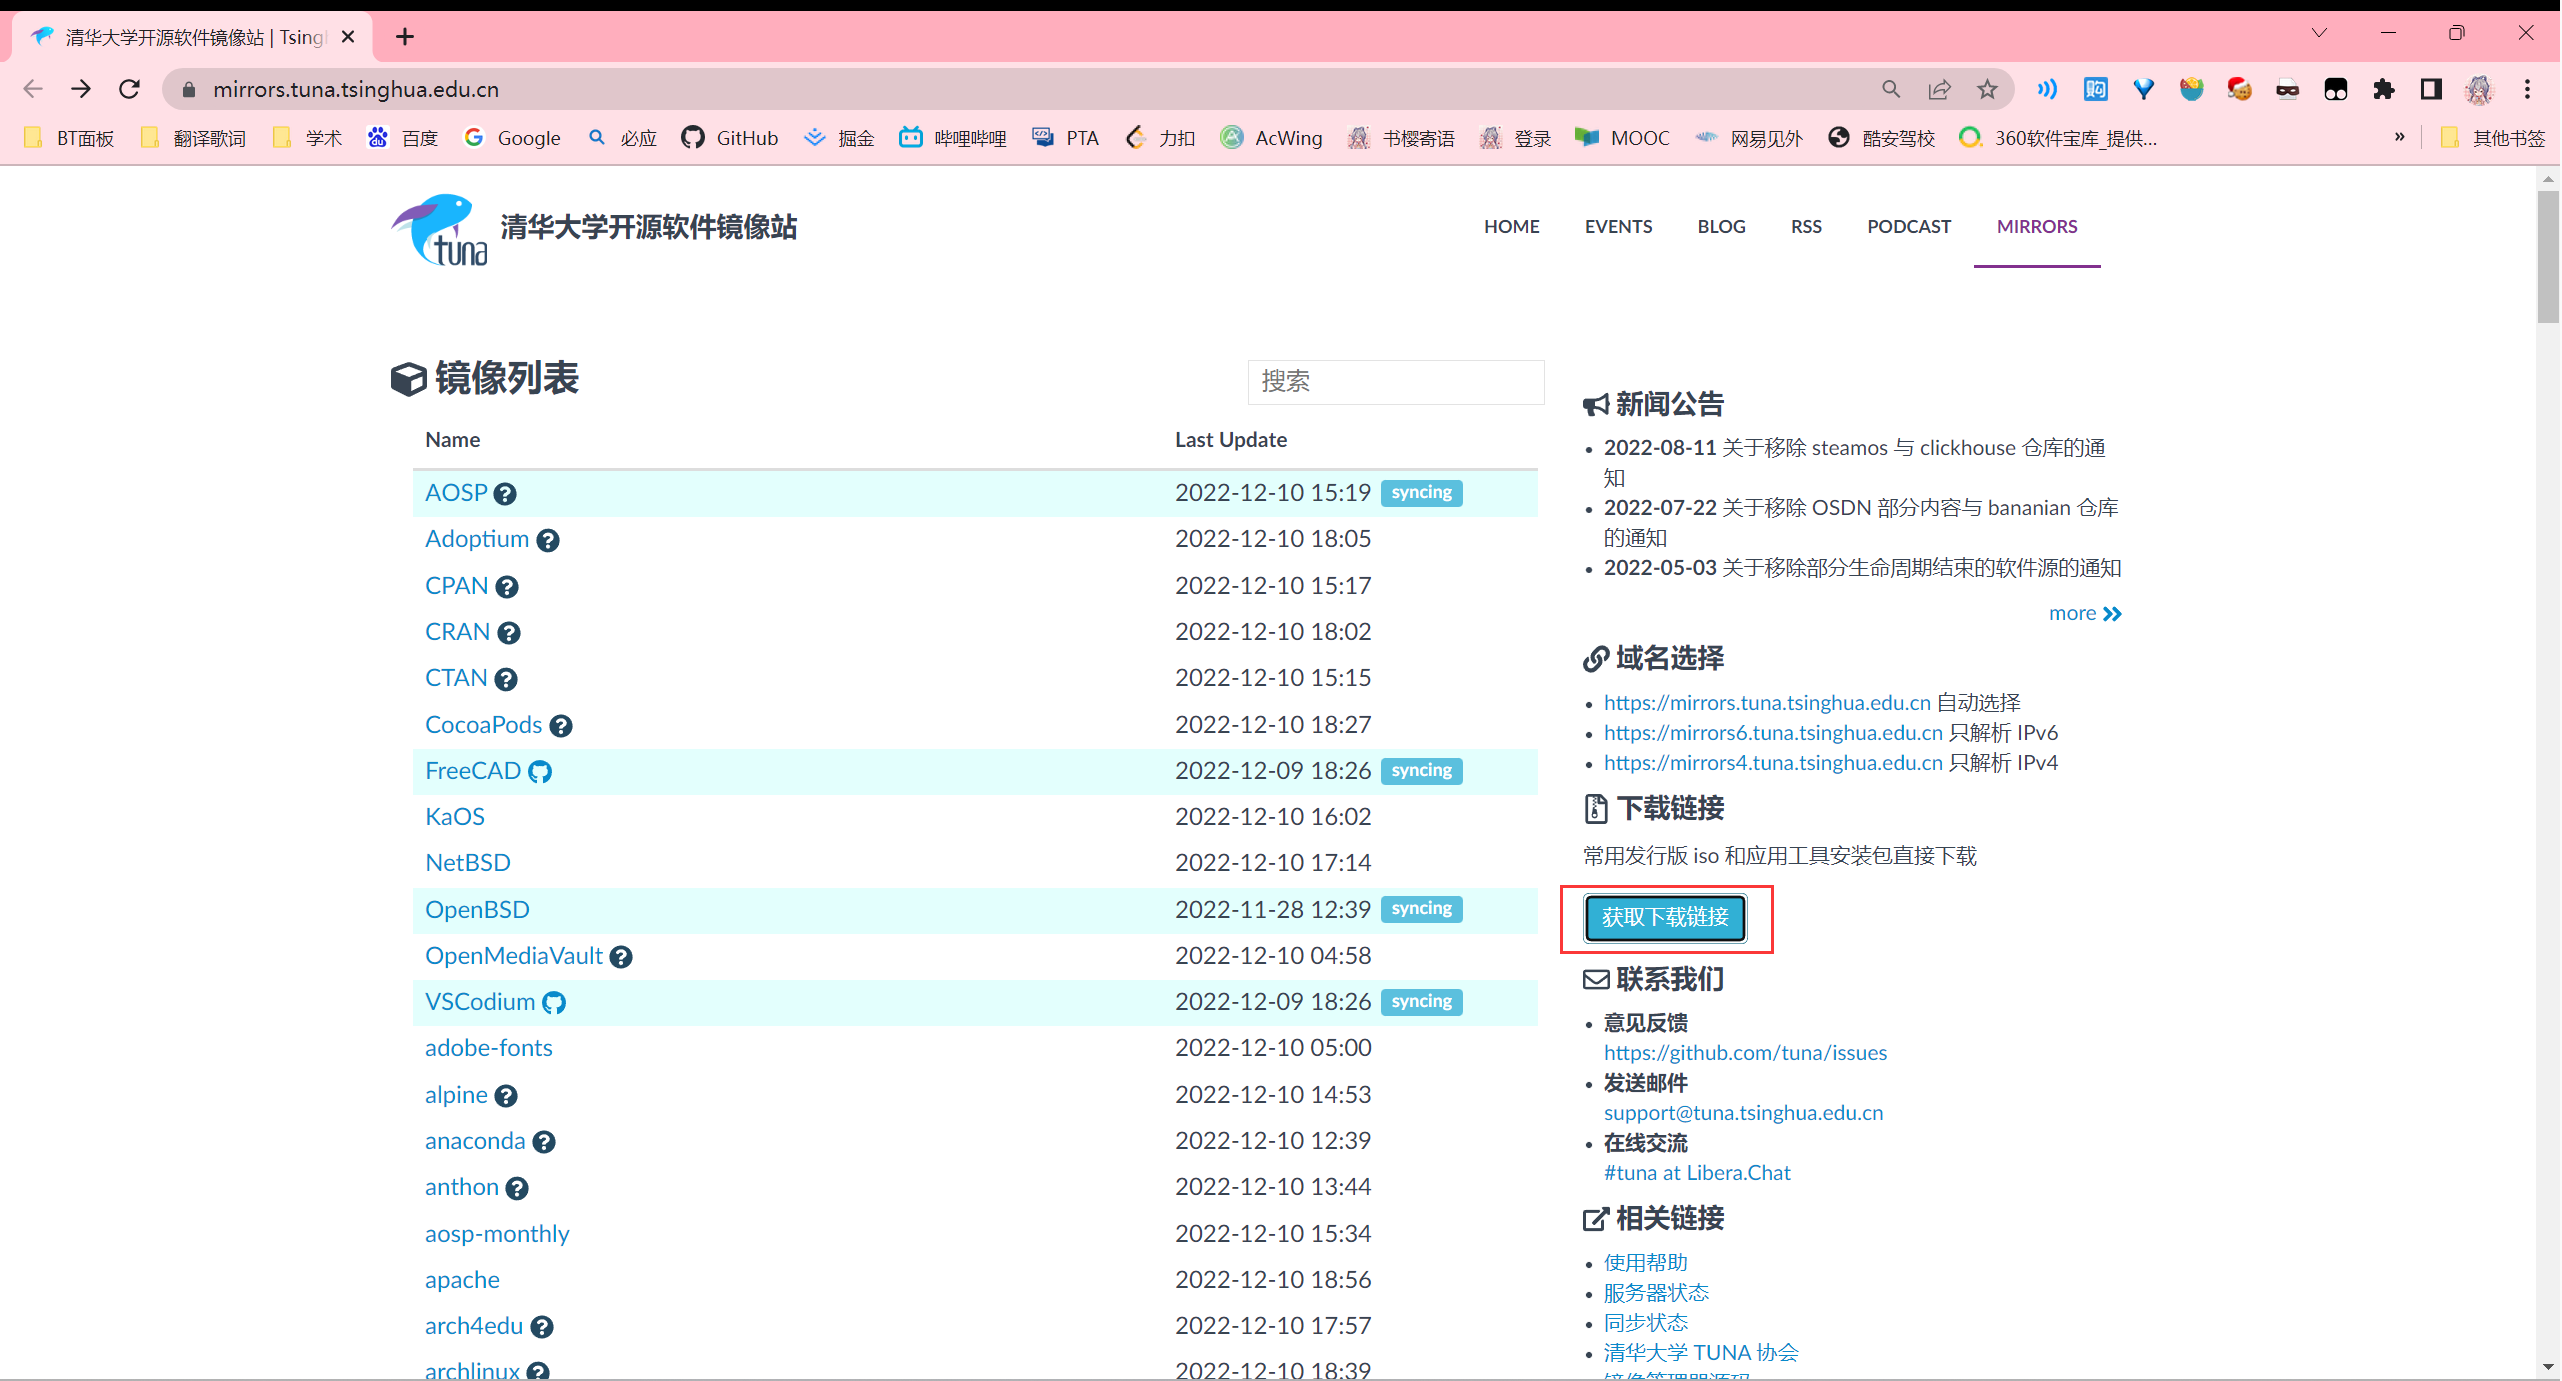This screenshot has width=2562, height=1381.
Task: Open the tab search dropdown arrow
Action: (2319, 33)
